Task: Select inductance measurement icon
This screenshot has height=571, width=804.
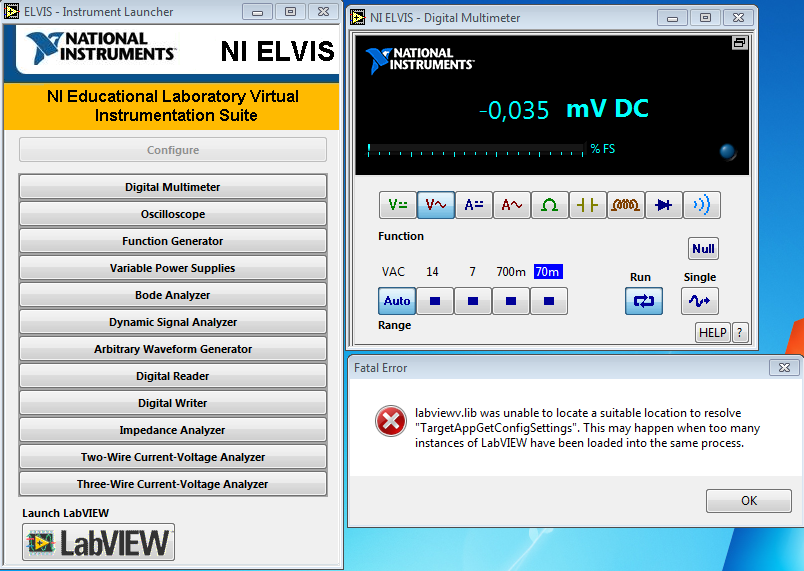Action: [625, 205]
